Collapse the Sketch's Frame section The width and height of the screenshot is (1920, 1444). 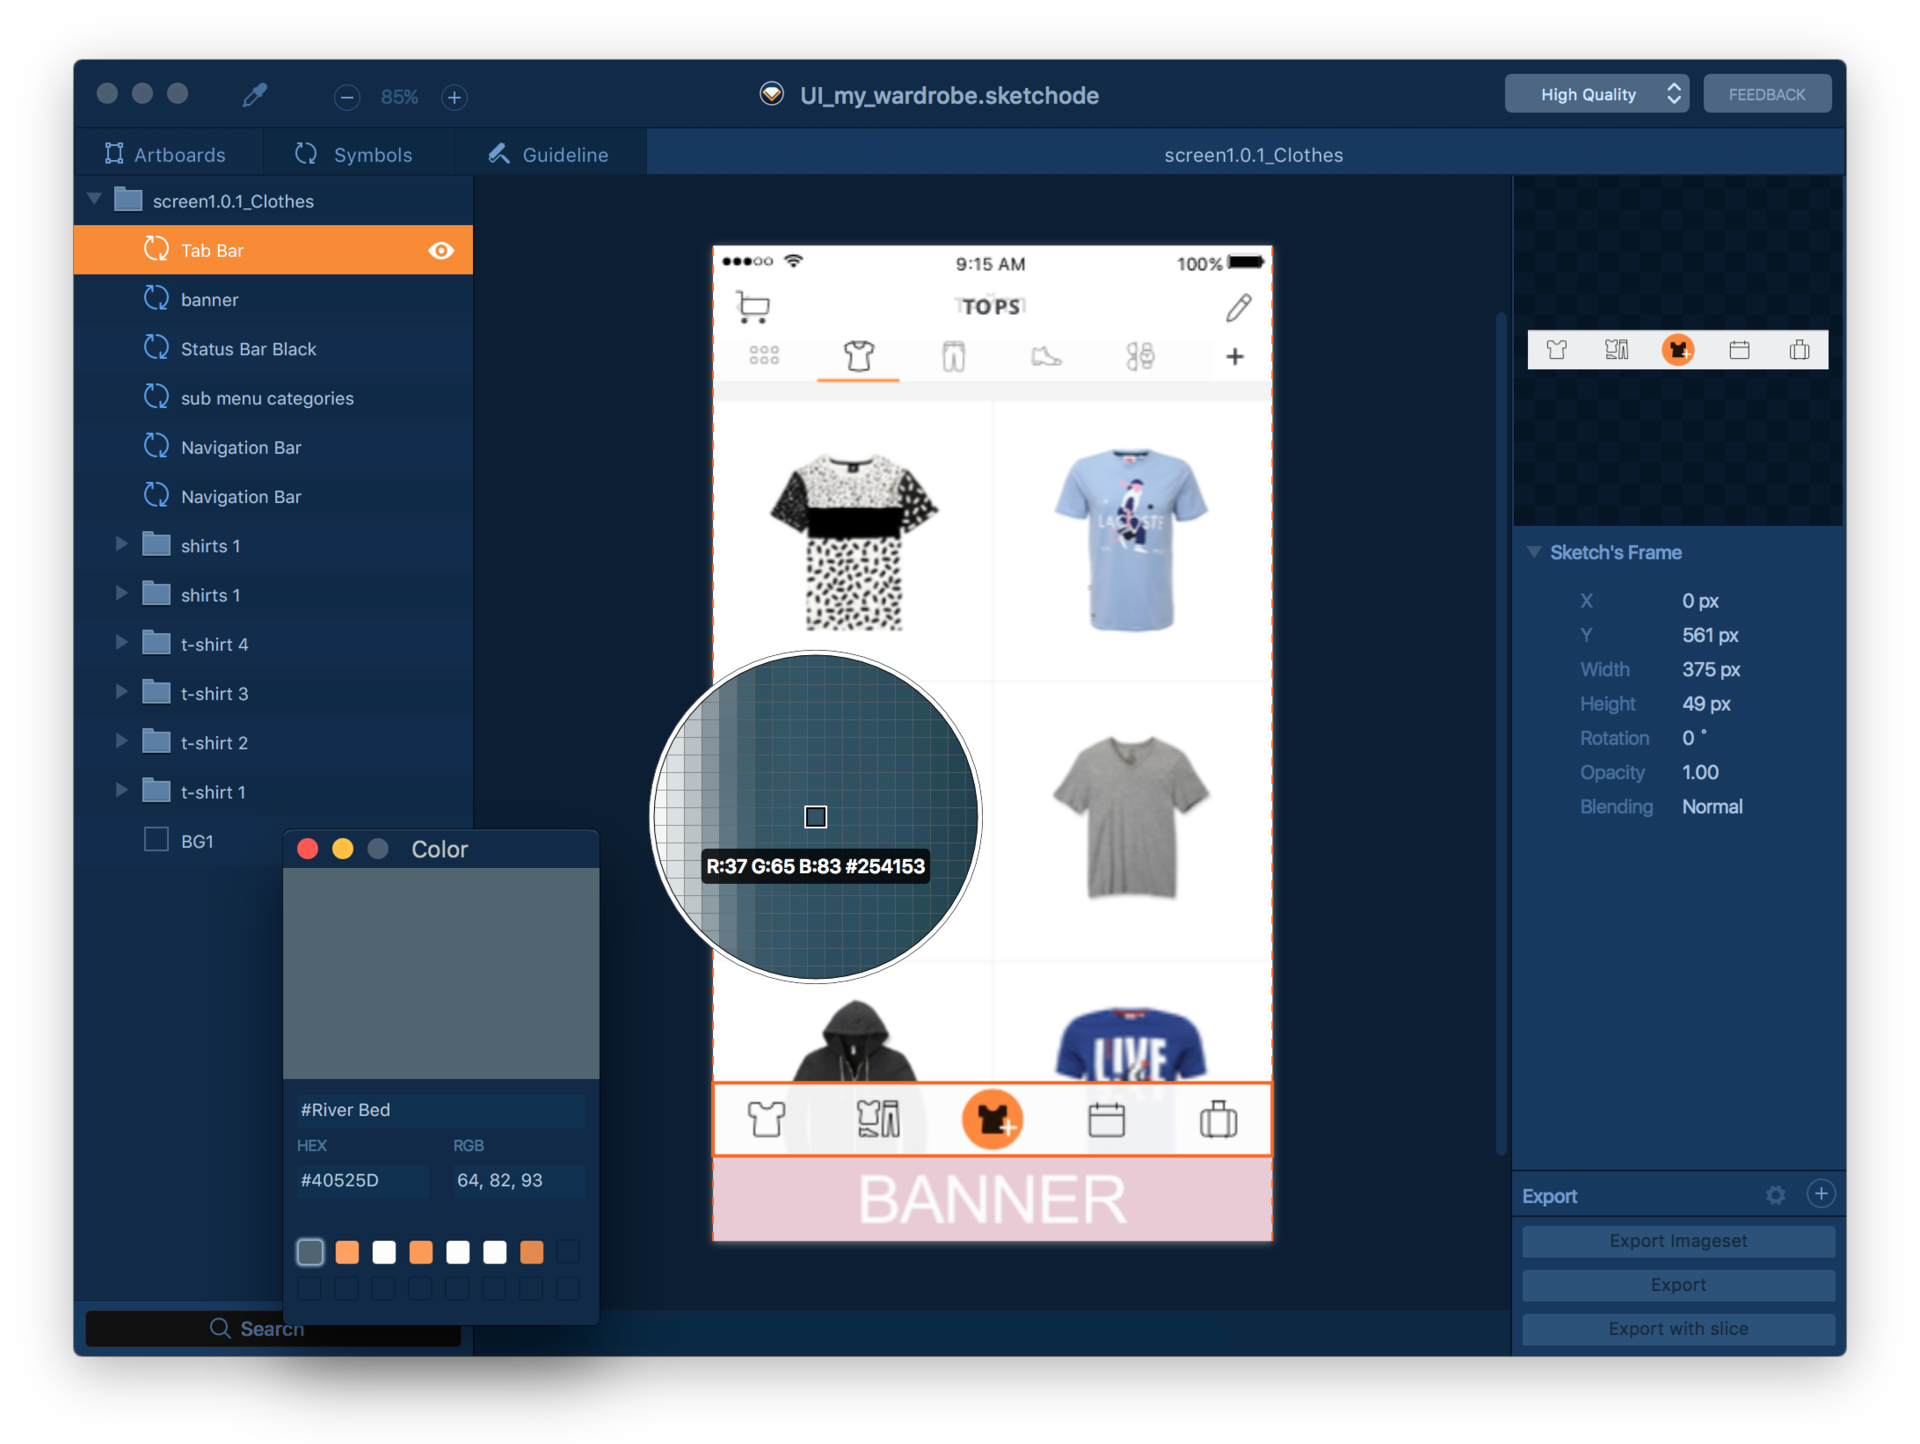click(x=1533, y=552)
